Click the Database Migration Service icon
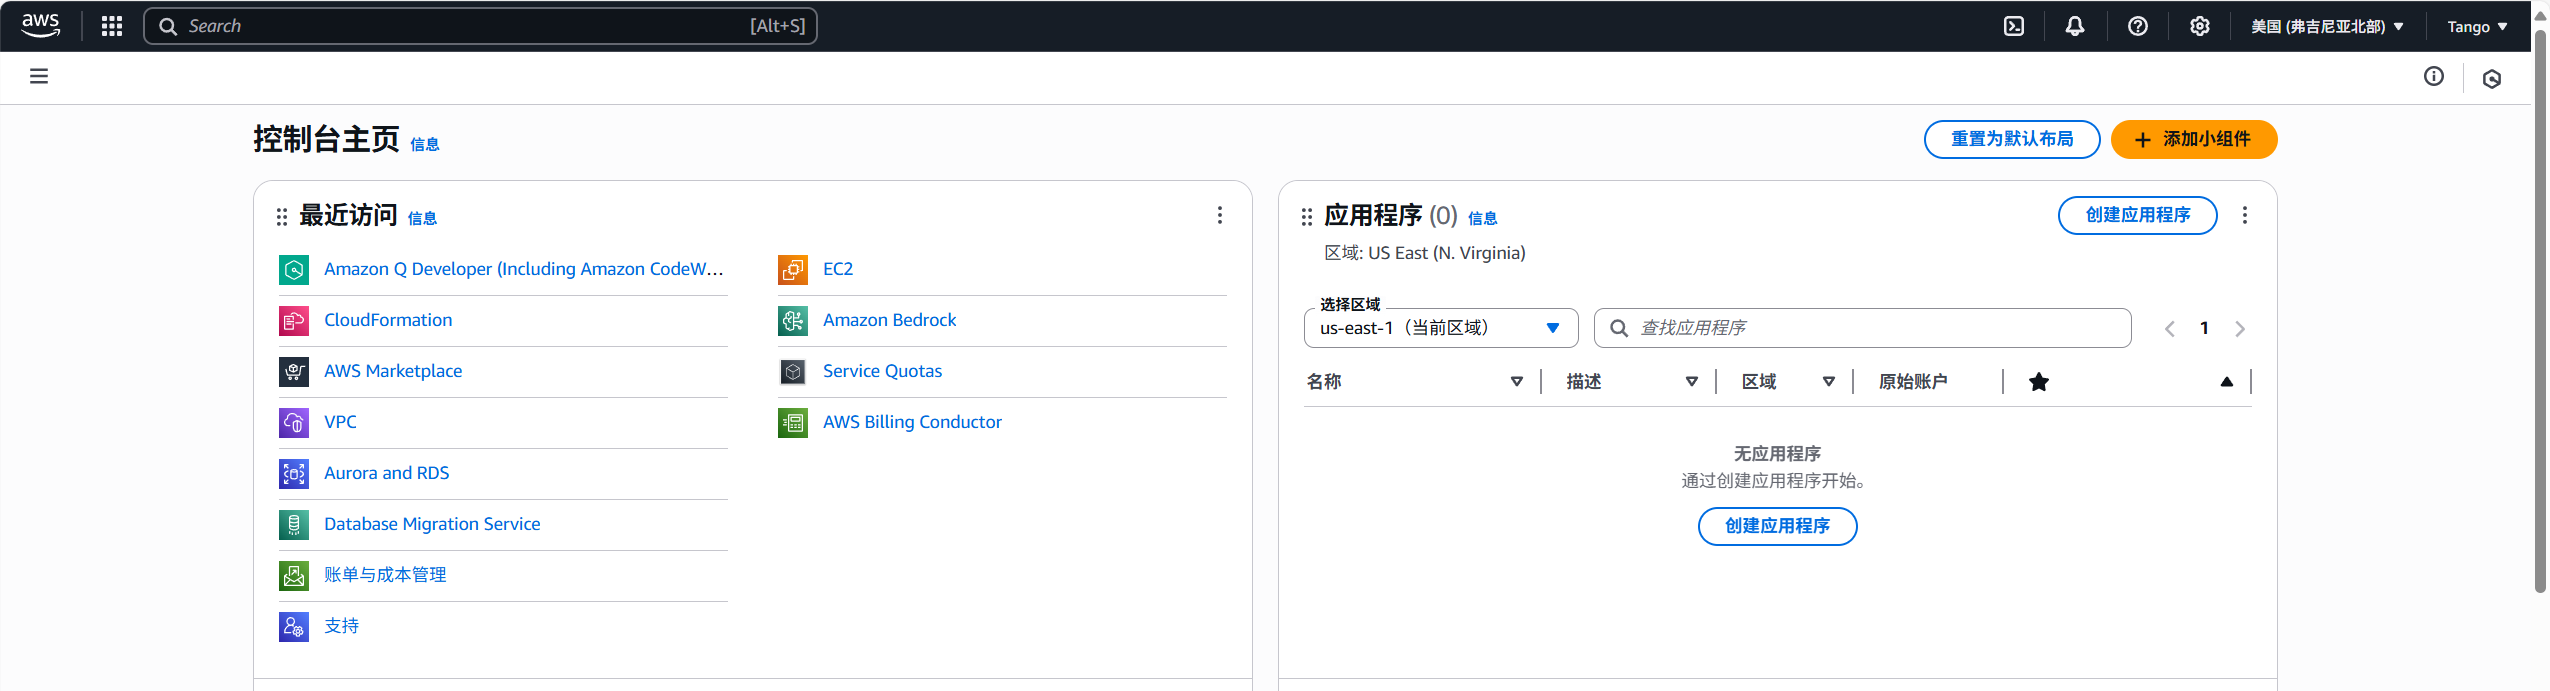The image size is (2550, 691). (x=294, y=525)
